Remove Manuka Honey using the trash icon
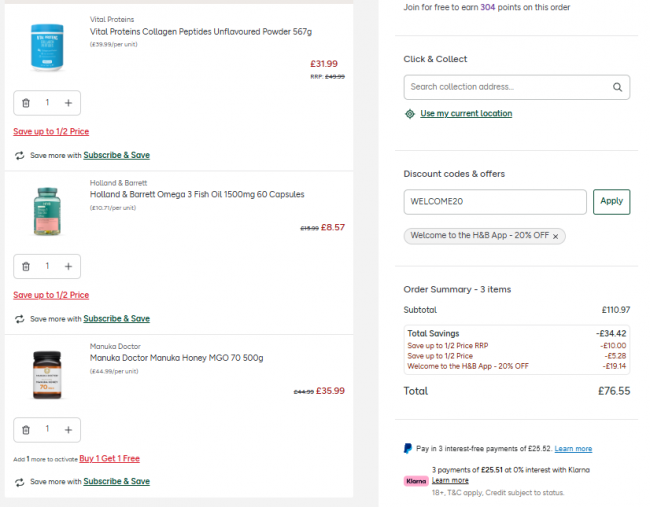The image size is (650, 507). [26, 430]
